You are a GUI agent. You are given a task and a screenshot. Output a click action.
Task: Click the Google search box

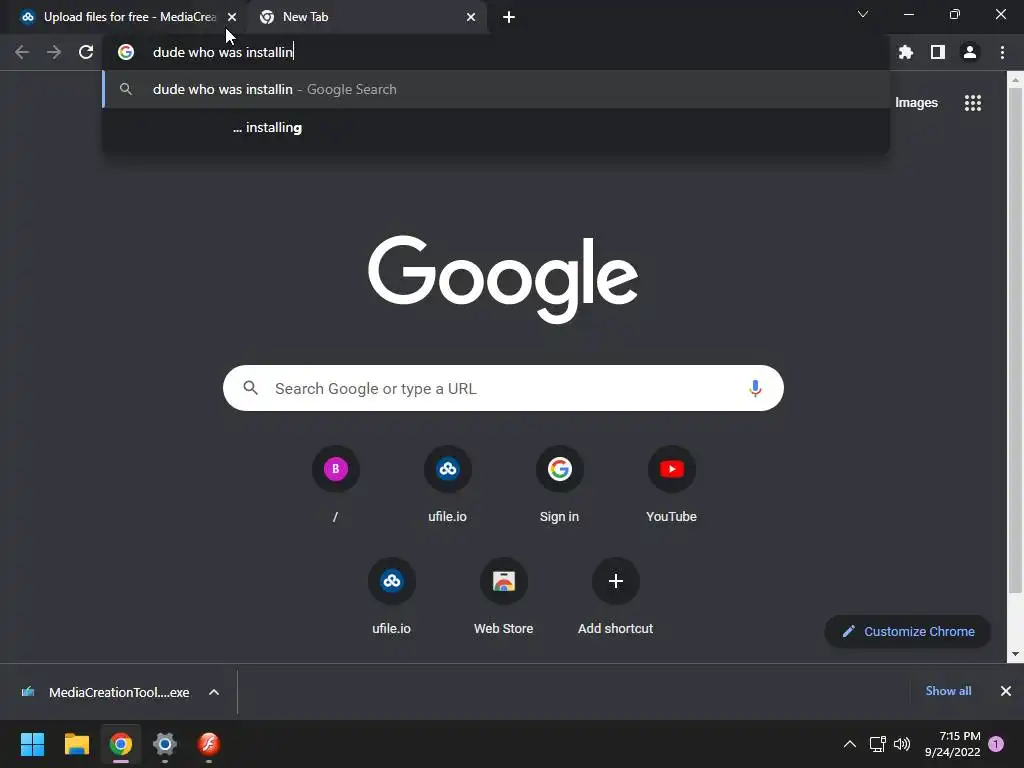(x=503, y=389)
